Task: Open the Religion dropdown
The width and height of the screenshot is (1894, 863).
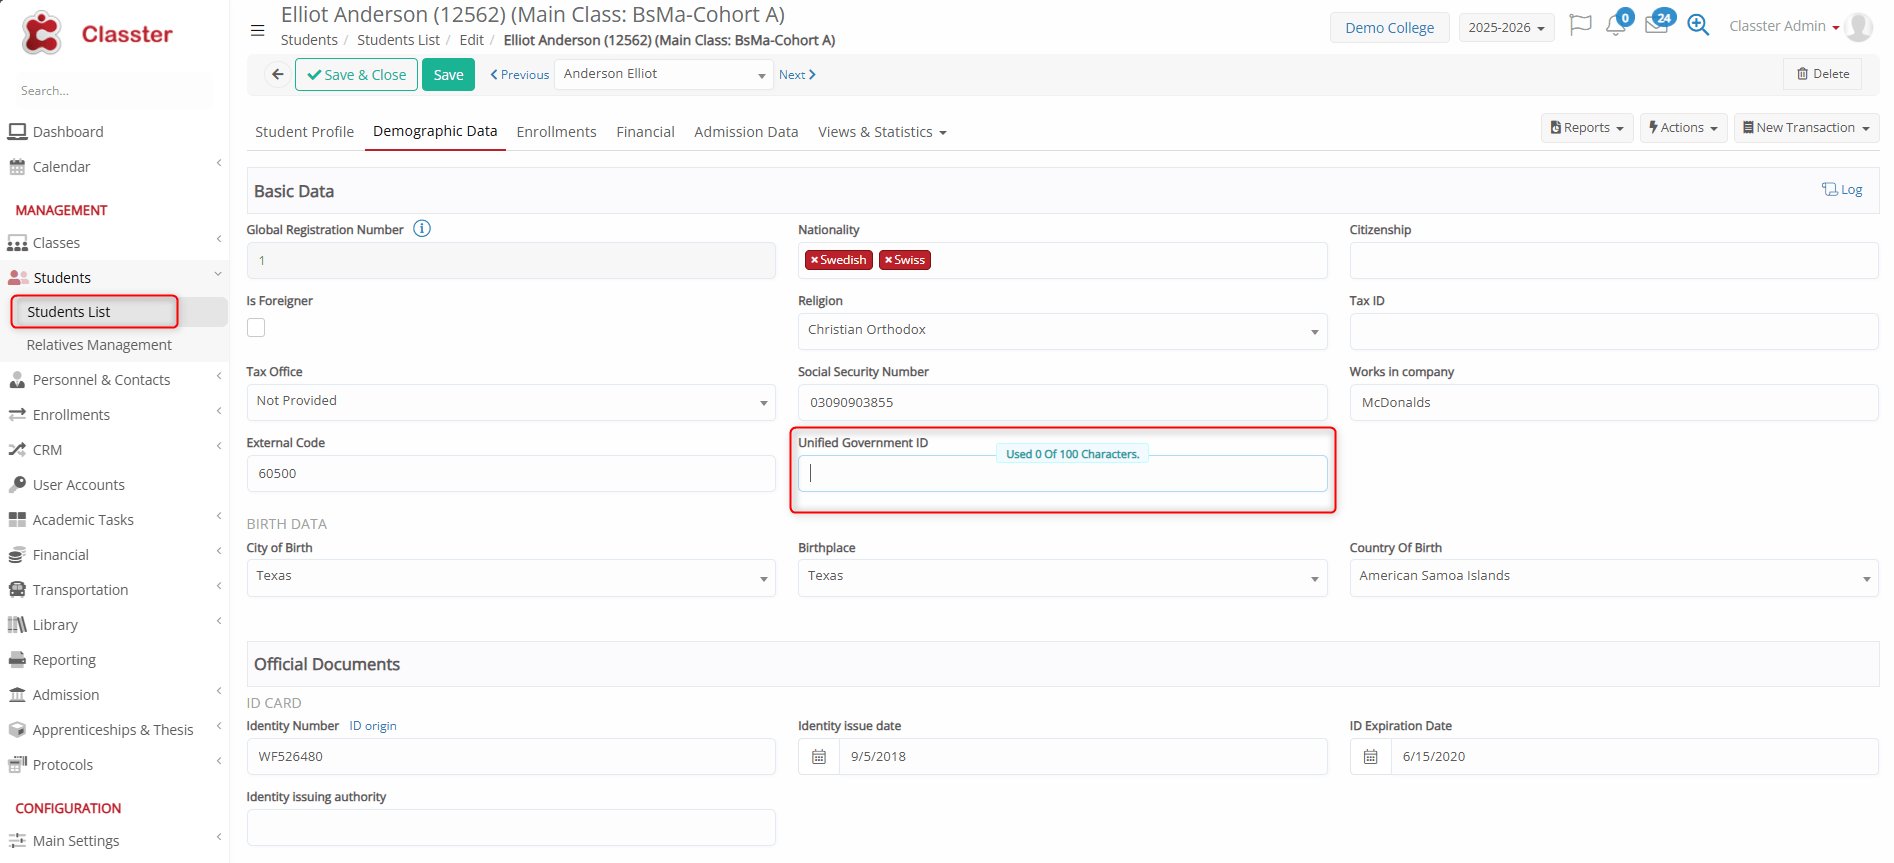Action: click(1061, 331)
